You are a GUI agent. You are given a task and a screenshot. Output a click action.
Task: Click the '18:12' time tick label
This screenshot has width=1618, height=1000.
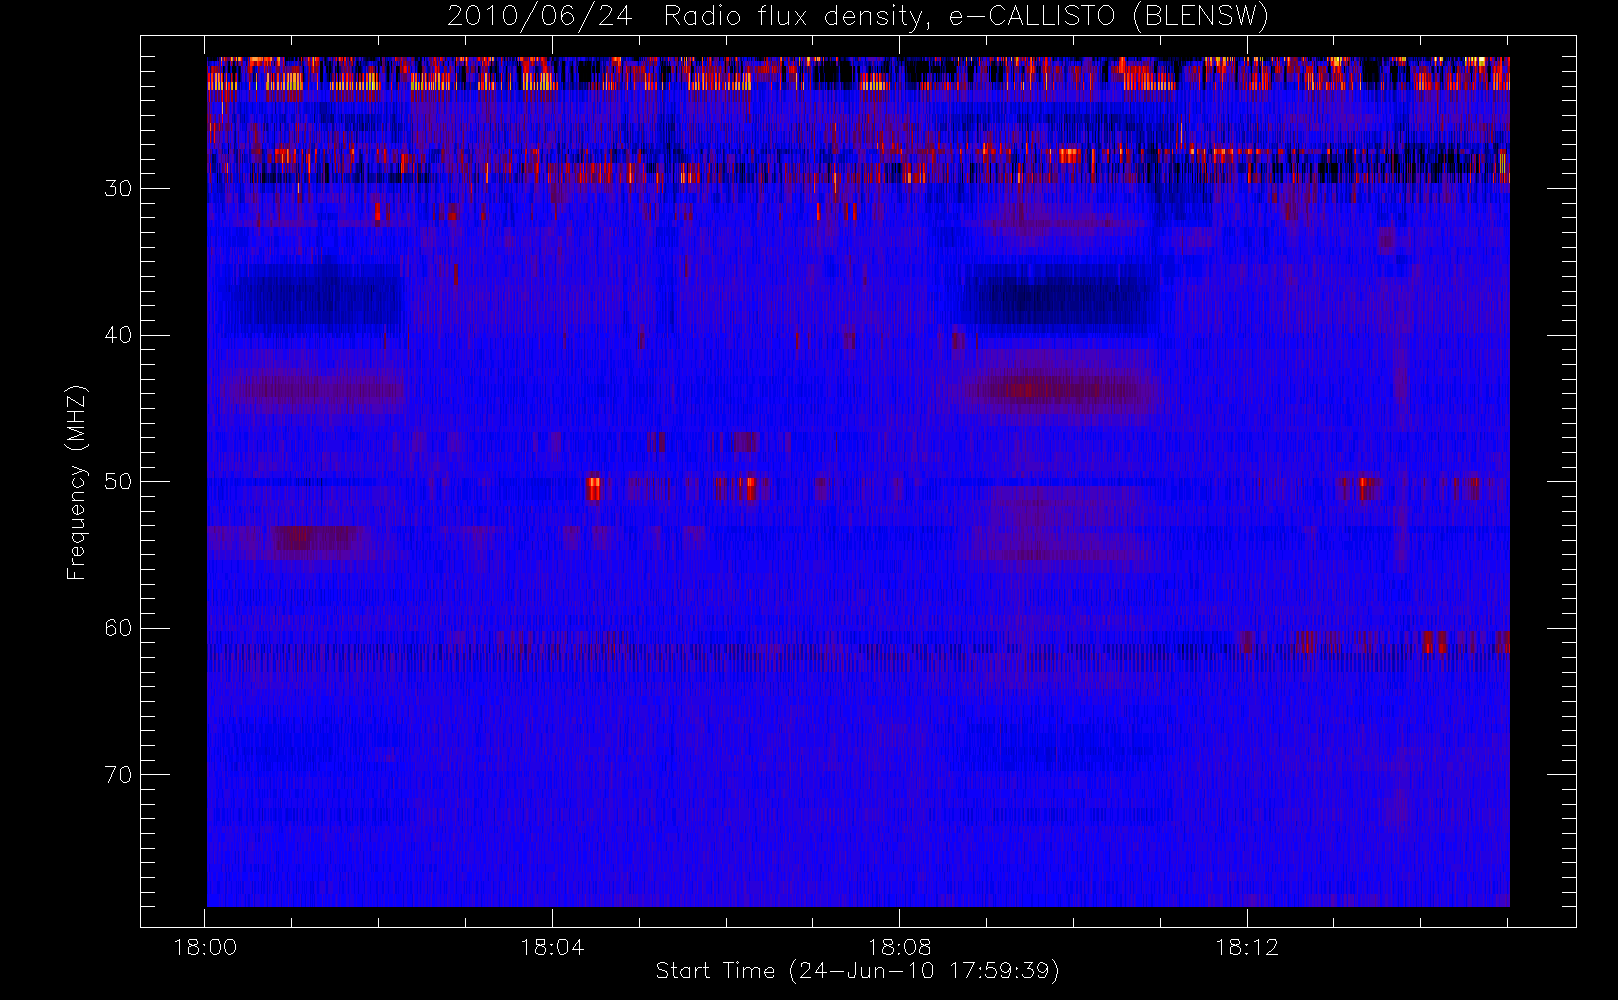1246,947
